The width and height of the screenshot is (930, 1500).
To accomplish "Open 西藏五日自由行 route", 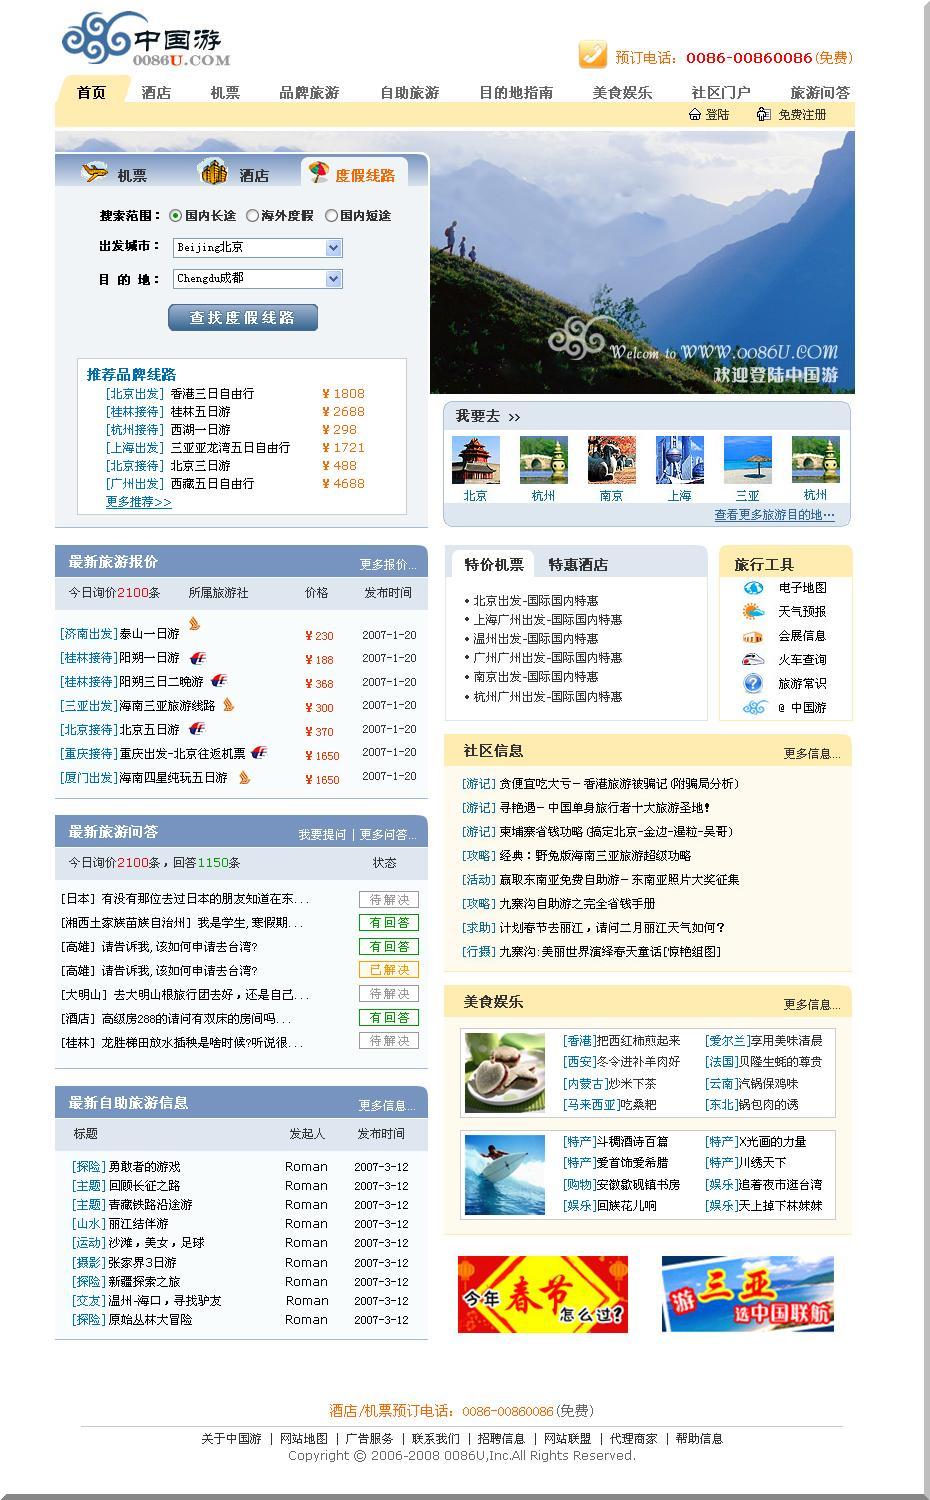I will (212, 484).
